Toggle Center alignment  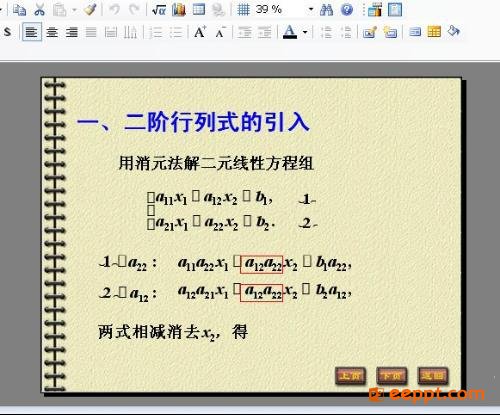(52, 32)
